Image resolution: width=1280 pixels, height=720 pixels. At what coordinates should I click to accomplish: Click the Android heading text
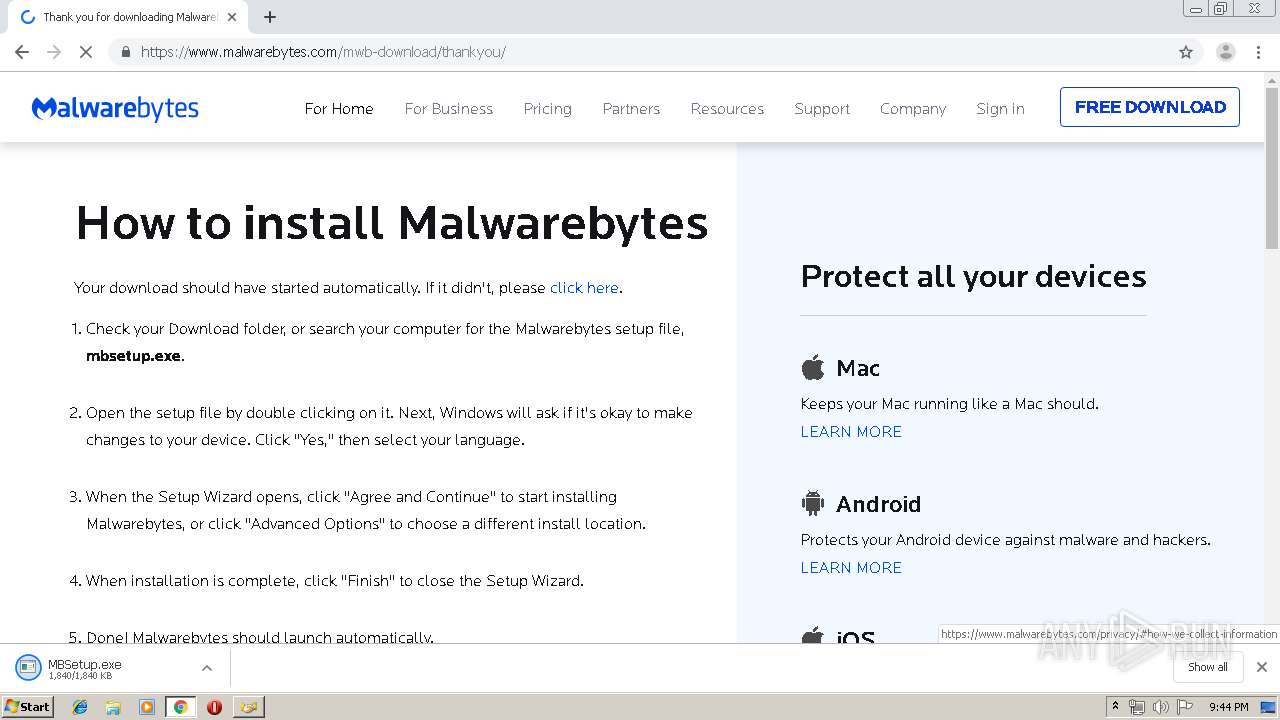click(878, 504)
